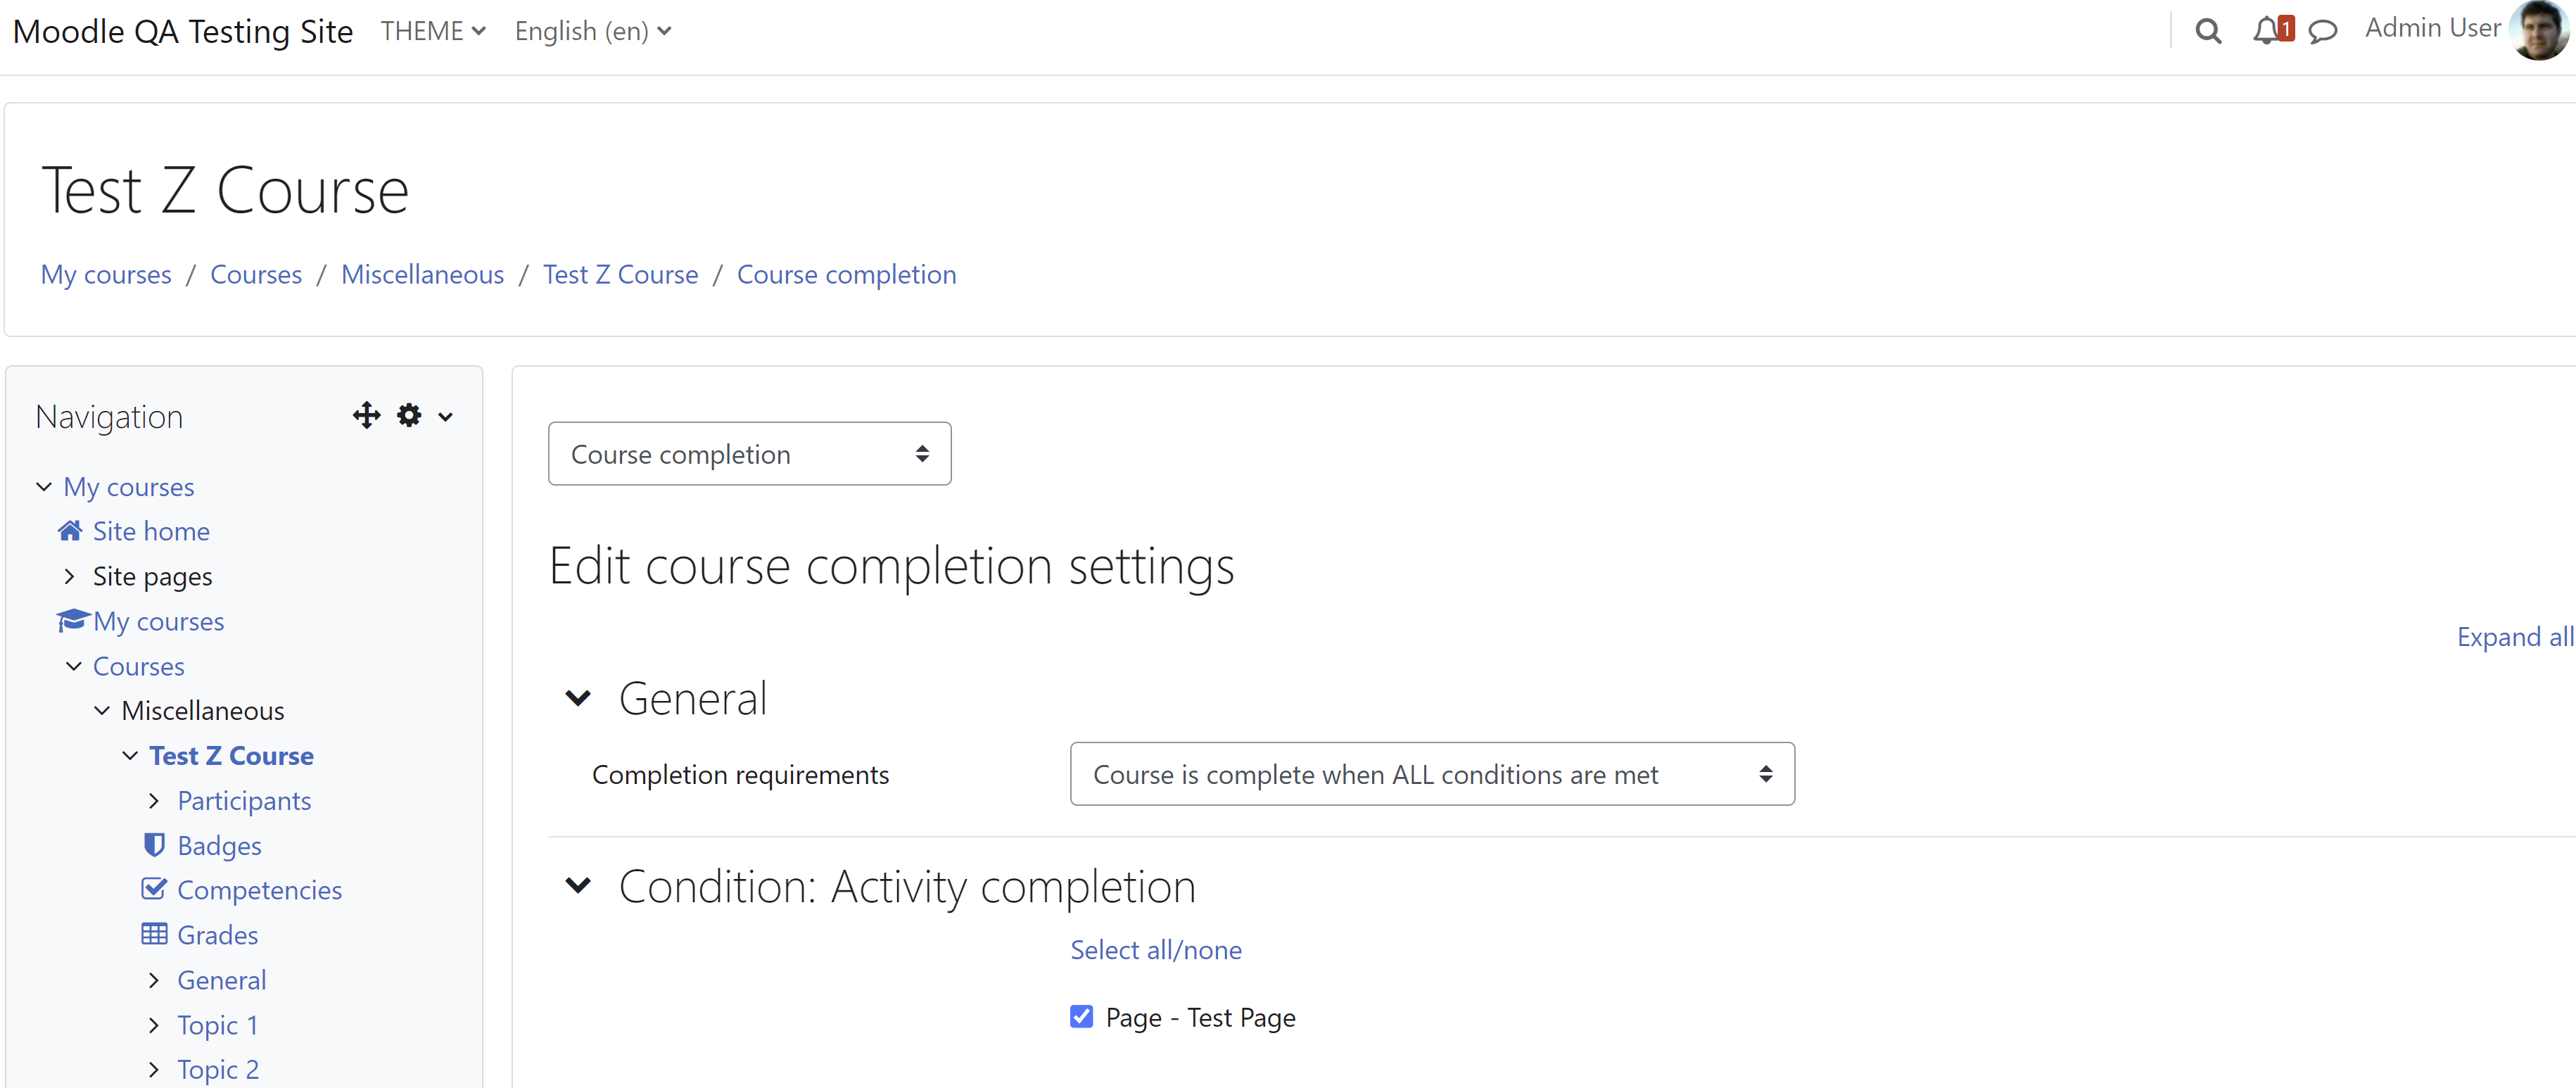Collapse the Courses tree node
This screenshot has width=2576, height=1088.
pyautogui.click(x=74, y=666)
